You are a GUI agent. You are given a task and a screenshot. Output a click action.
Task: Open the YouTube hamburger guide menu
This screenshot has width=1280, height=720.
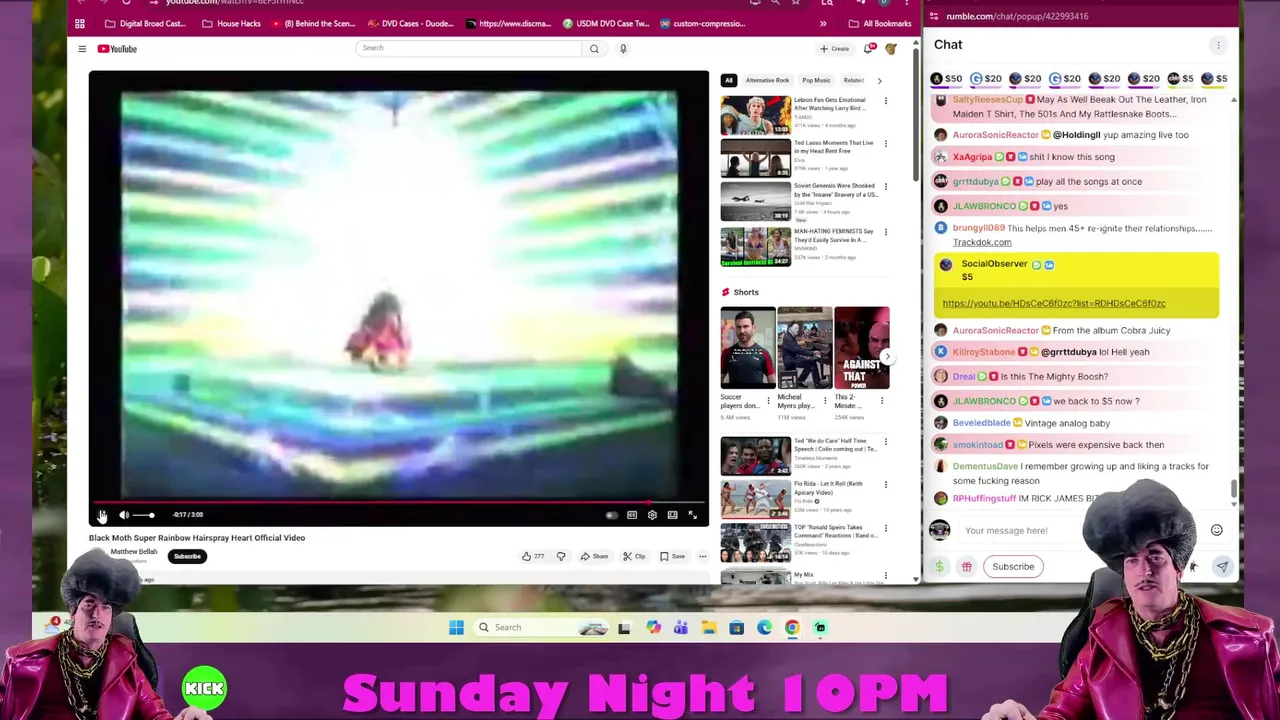[82, 49]
